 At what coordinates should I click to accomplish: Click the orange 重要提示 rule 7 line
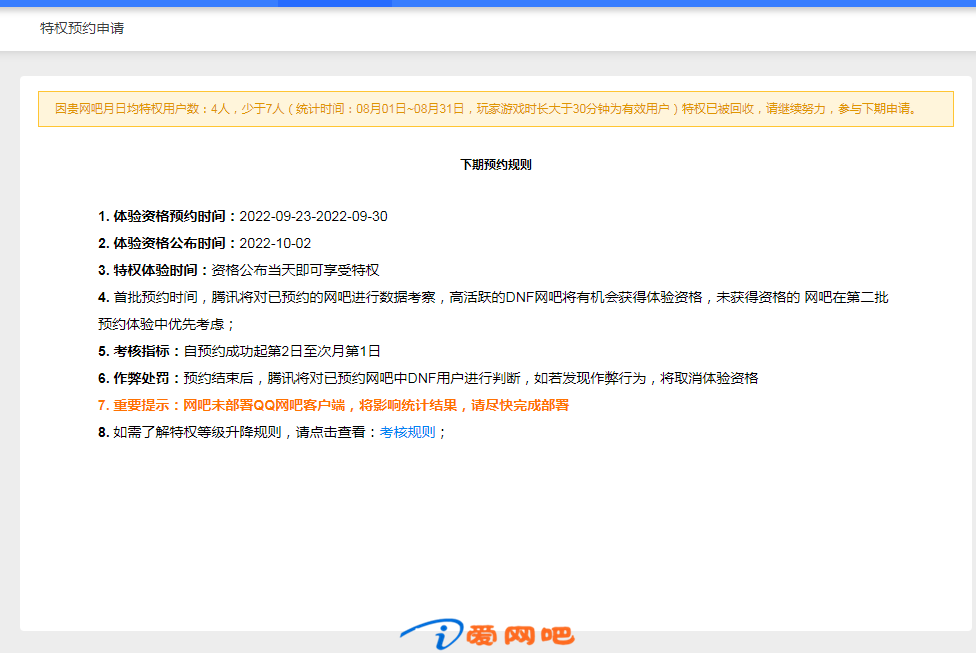point(334,405)
